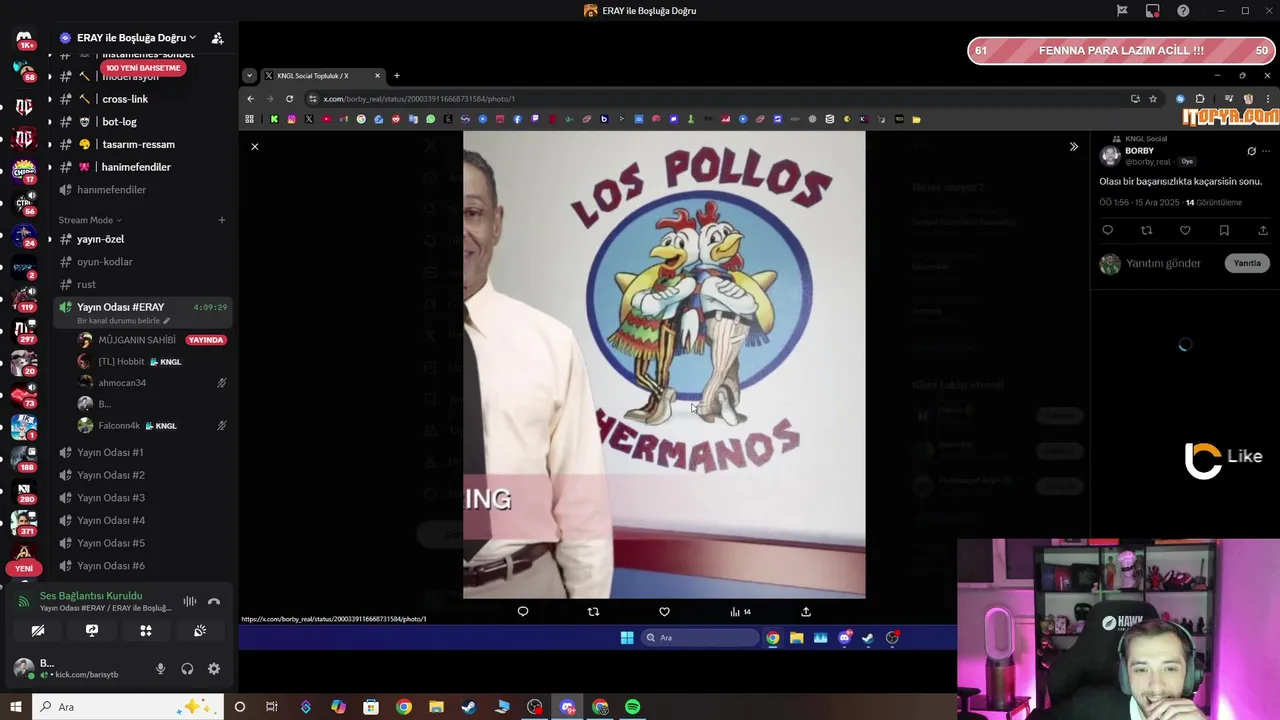The image size is (1280, 720).
Task: Click the Windows taskbar Ara search box
Action: pyautogui.click(x=129, y=707)
